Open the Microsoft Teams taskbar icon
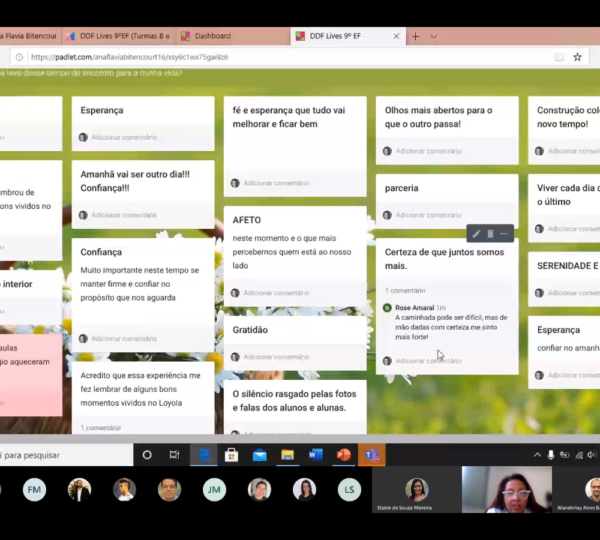The image size is (600, 540). pyautogui.click(x=371, y=455)
